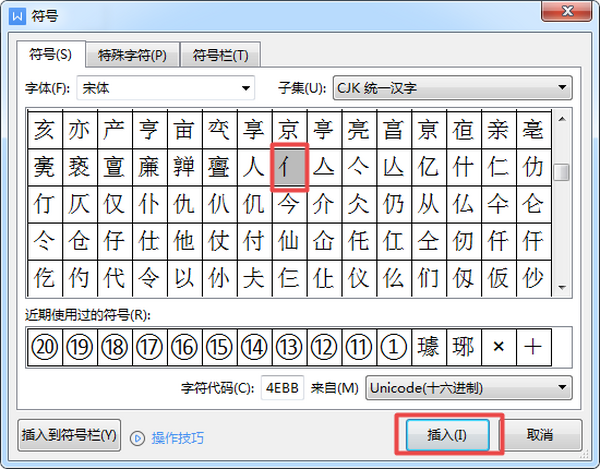The height and width of the screenshot is (469, 600).
Task: Pick recently used symbol ⑮
Action: point(219,347)
